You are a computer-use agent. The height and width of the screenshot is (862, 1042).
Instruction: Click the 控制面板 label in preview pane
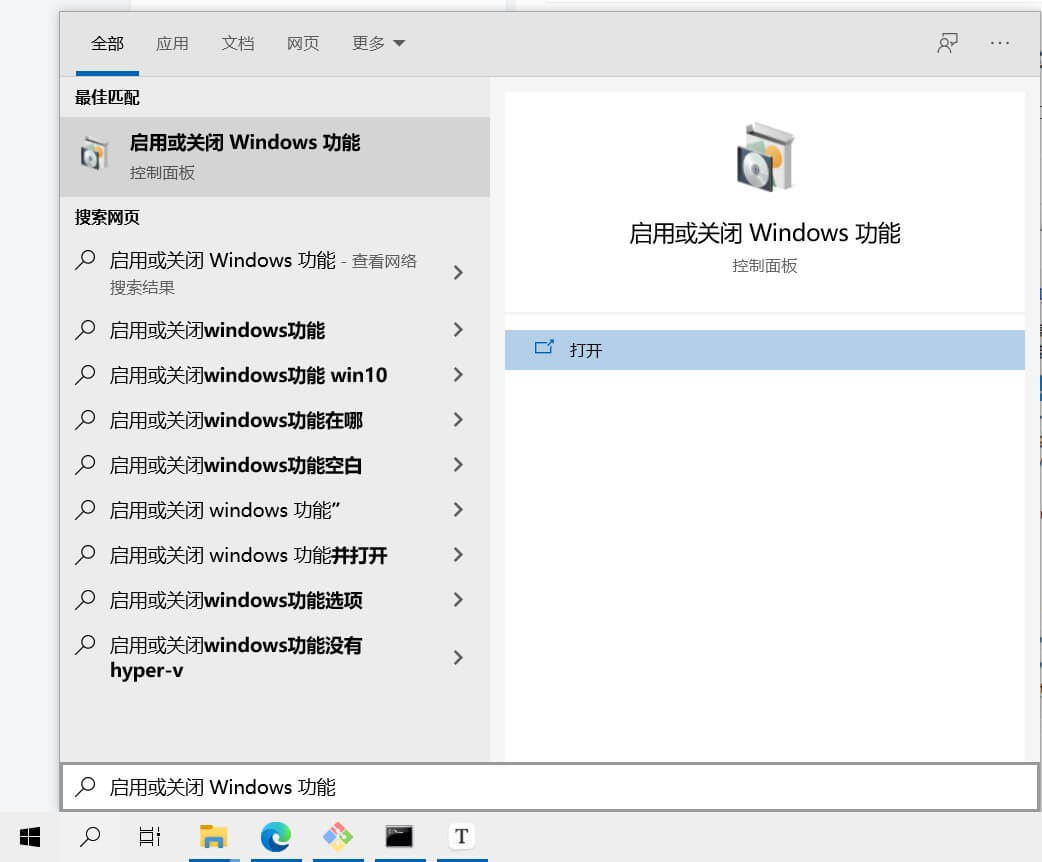pyautogui.click(x=765, y=266)
